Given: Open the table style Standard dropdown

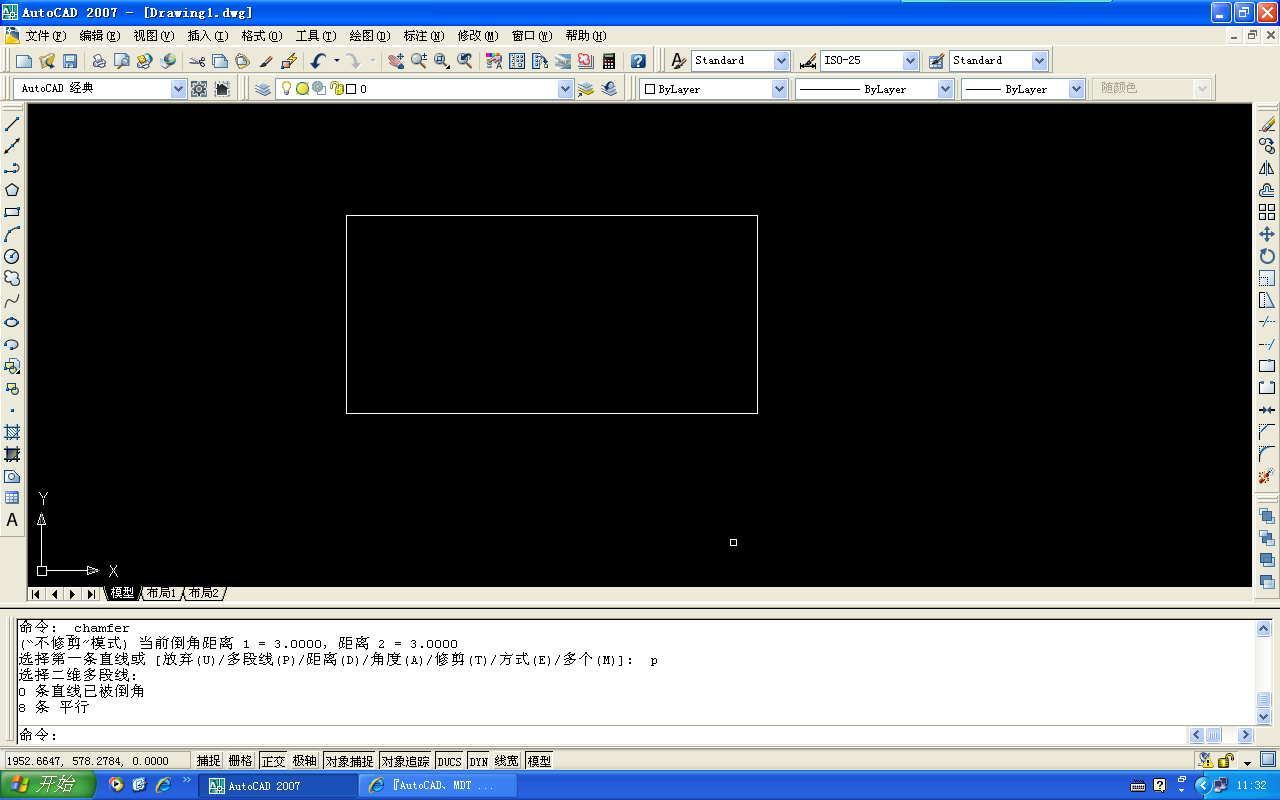Looking at the screenshot, I should click(x=1040, y=61).
